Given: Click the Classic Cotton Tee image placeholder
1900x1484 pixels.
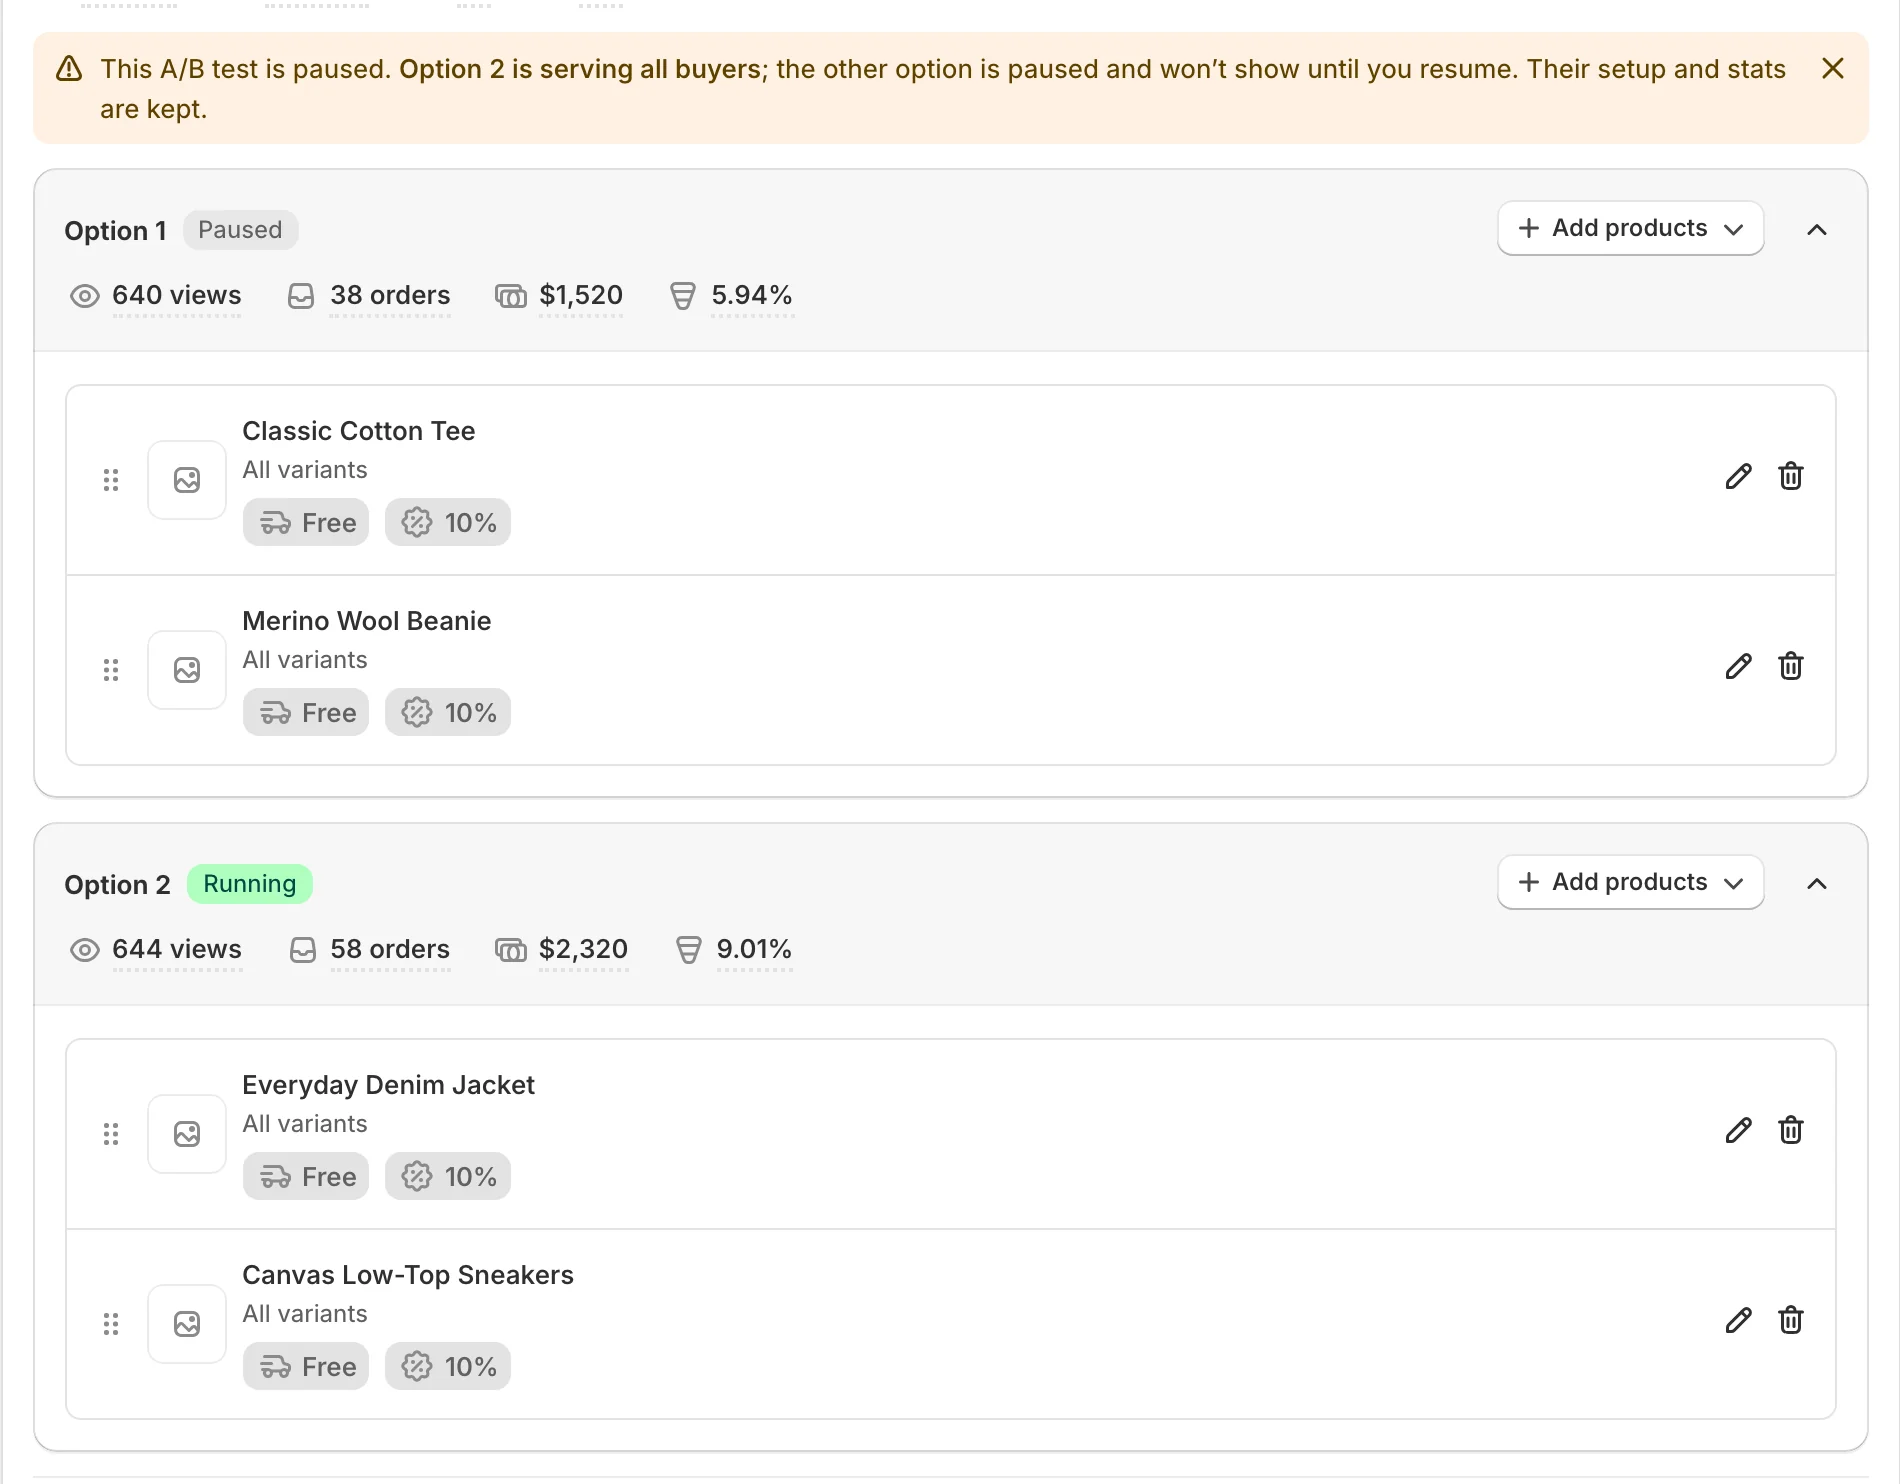Looking at the screenshot, I should (187, 480).
